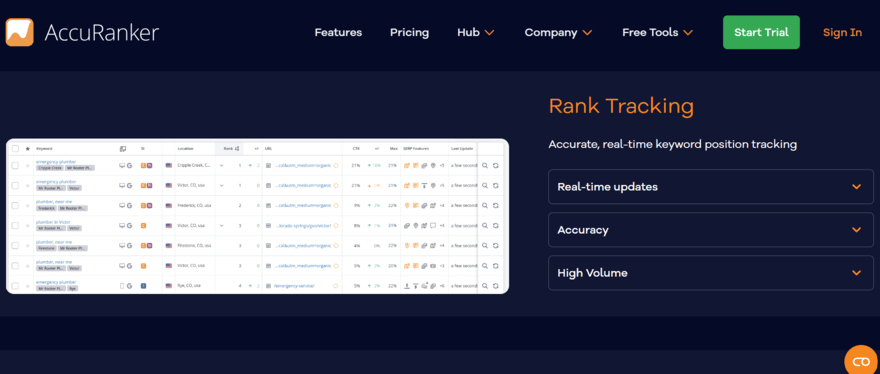Check the Cripple Creek emergency plumber row checkbox
Viewport: 880px width, 374px height.
pos(15,166)
